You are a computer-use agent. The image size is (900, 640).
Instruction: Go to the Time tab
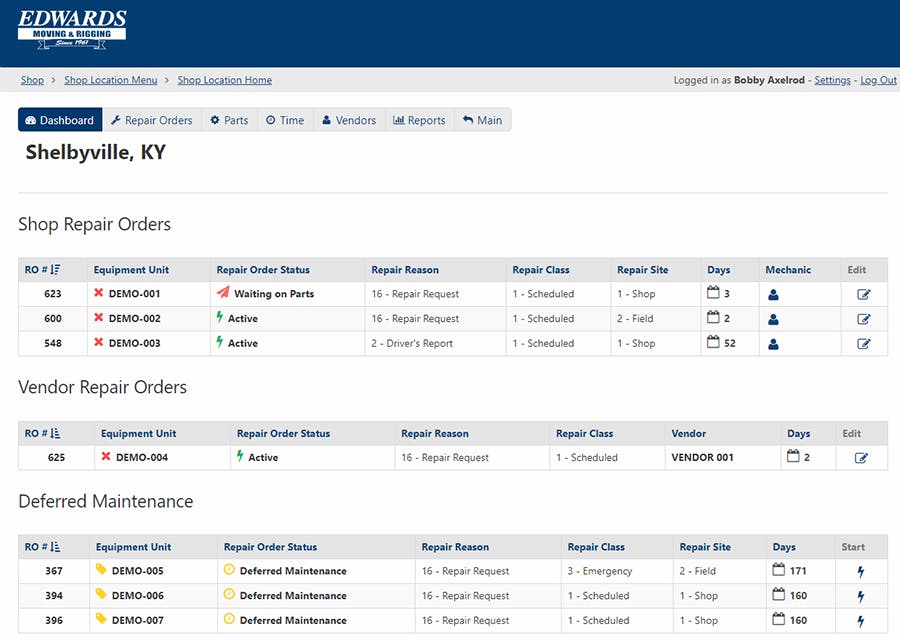pyautogui.click(x=285, y=120)
